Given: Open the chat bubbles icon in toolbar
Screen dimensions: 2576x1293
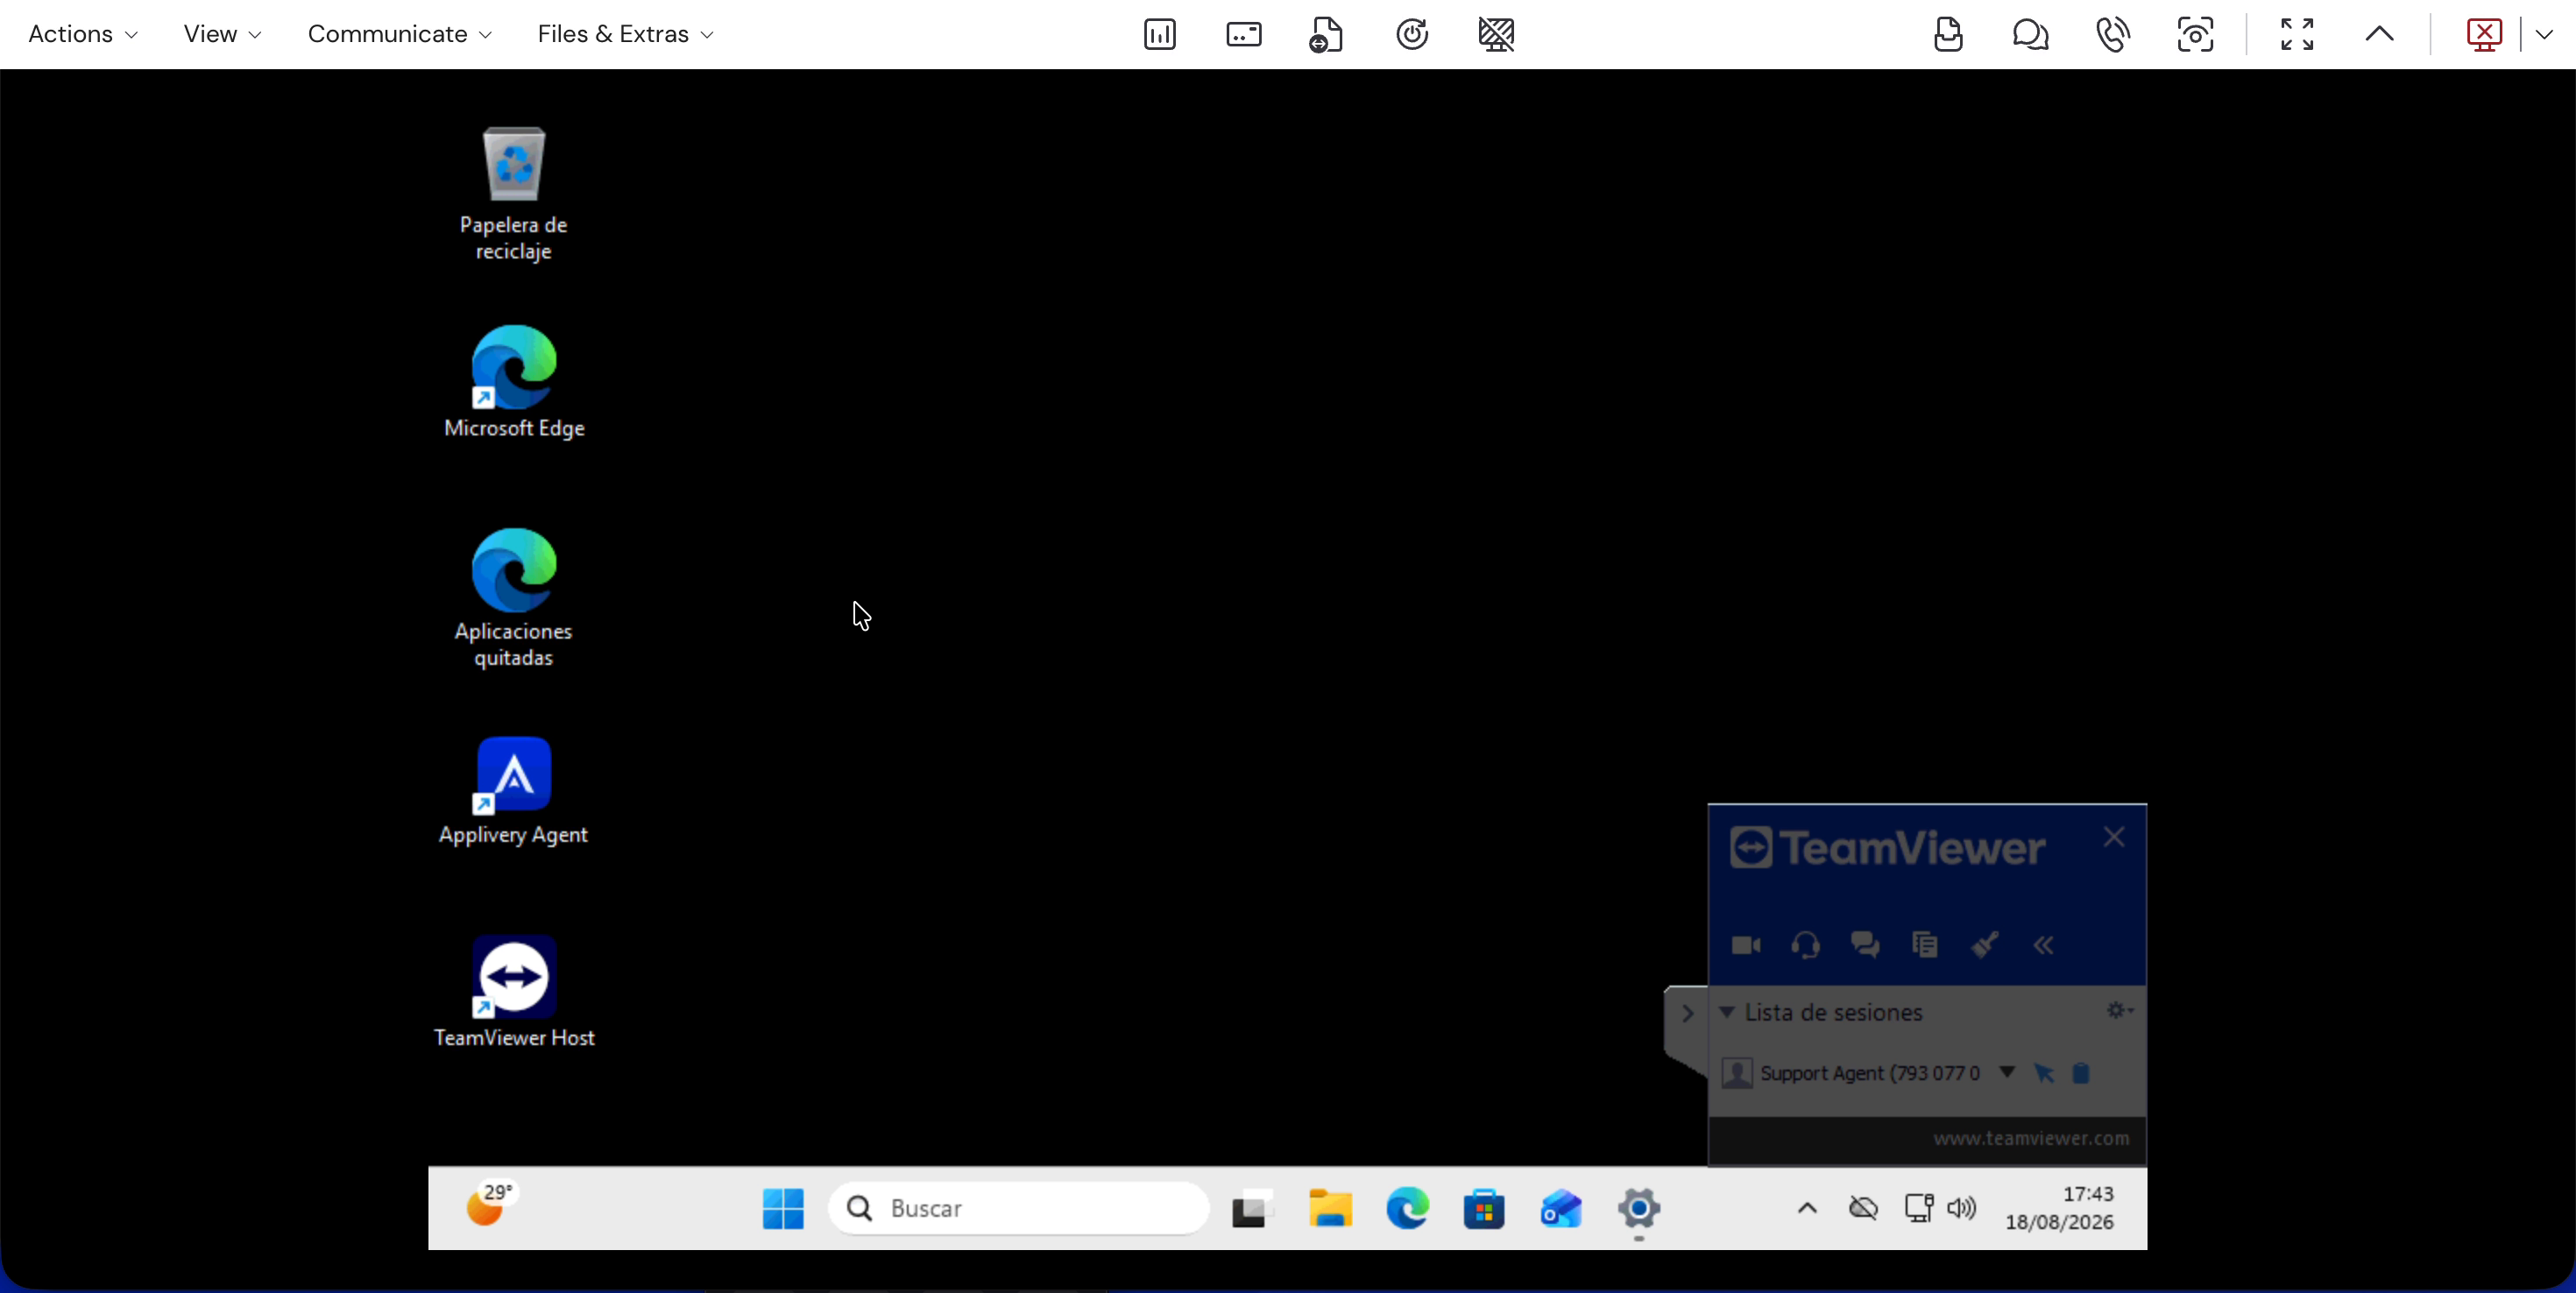Looking at the screenshot, I should coord(2030,35).
